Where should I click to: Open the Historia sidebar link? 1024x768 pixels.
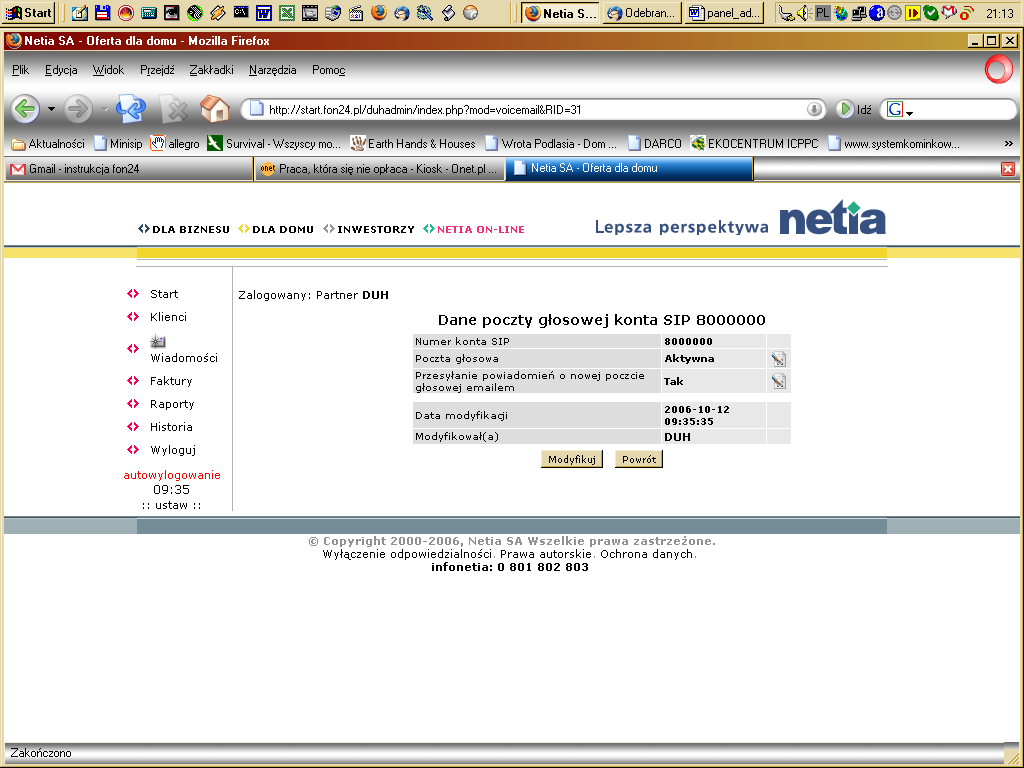pyautogui.click(x=171, y=427)
